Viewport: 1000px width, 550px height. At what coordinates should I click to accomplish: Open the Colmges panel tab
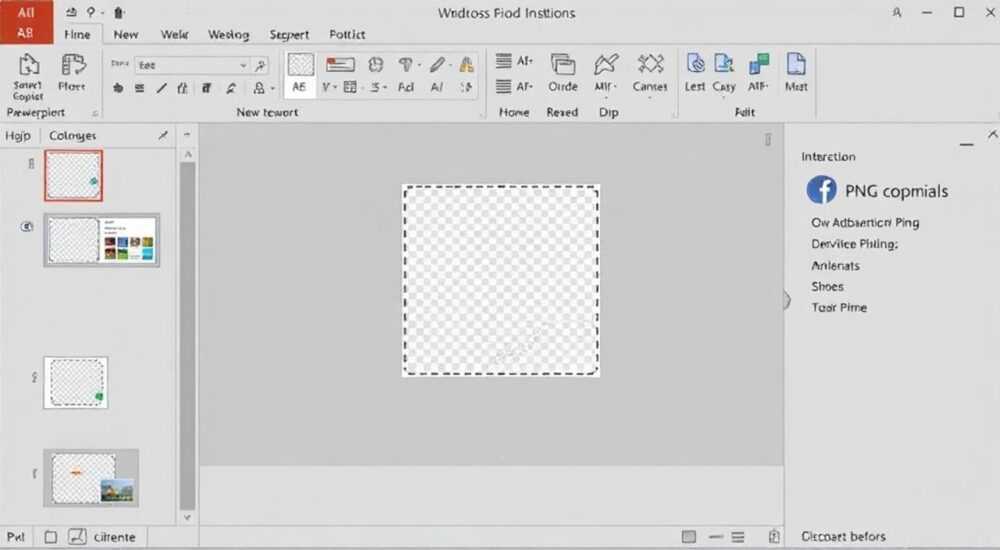73,135
